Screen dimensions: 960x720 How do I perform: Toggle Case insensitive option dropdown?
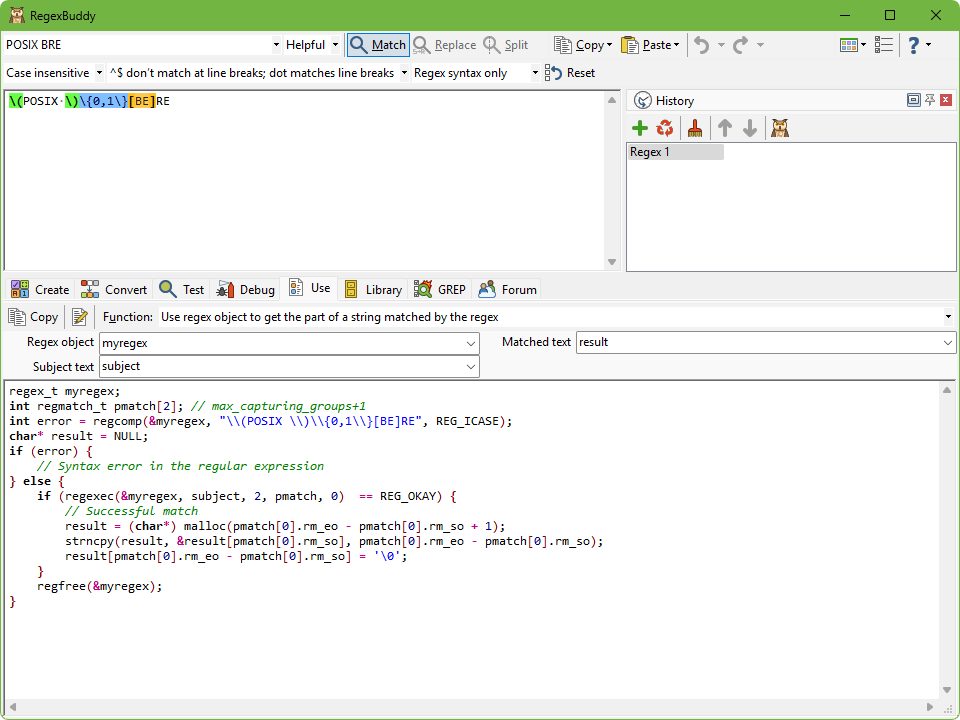pyautogui.click(x=99, y=73)
